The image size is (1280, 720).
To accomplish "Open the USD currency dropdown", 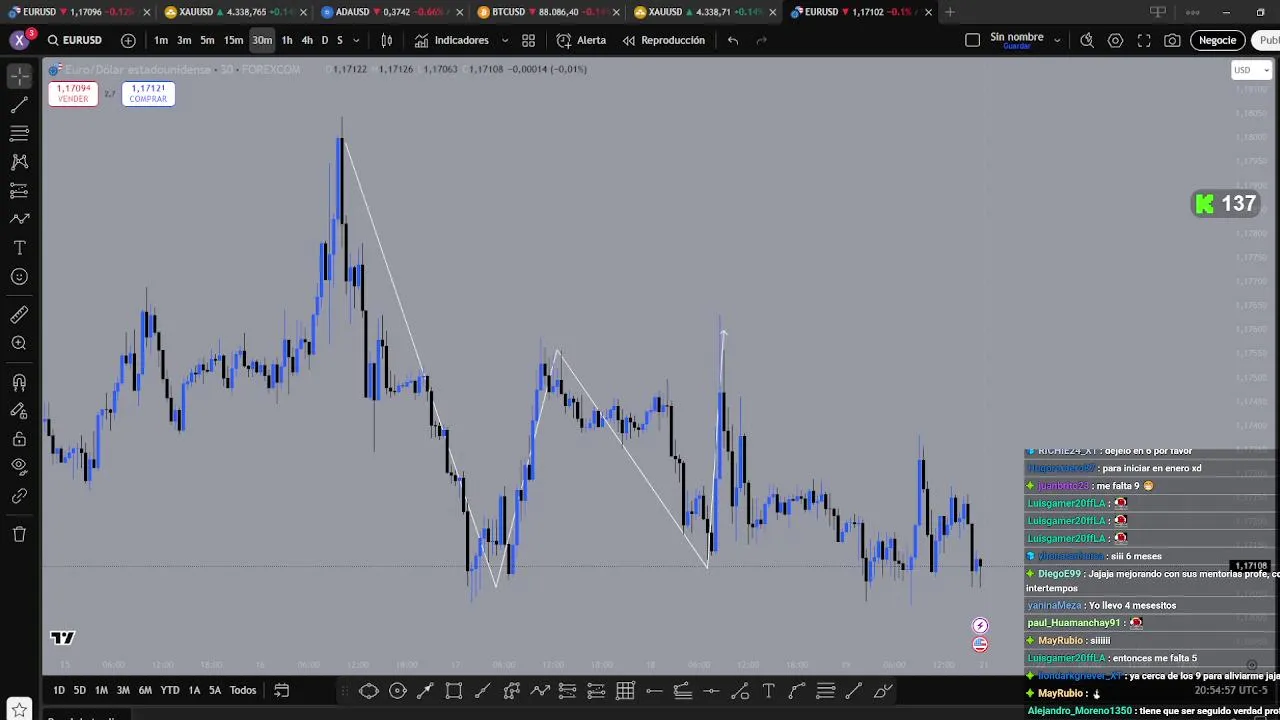I will [1251, 70].
